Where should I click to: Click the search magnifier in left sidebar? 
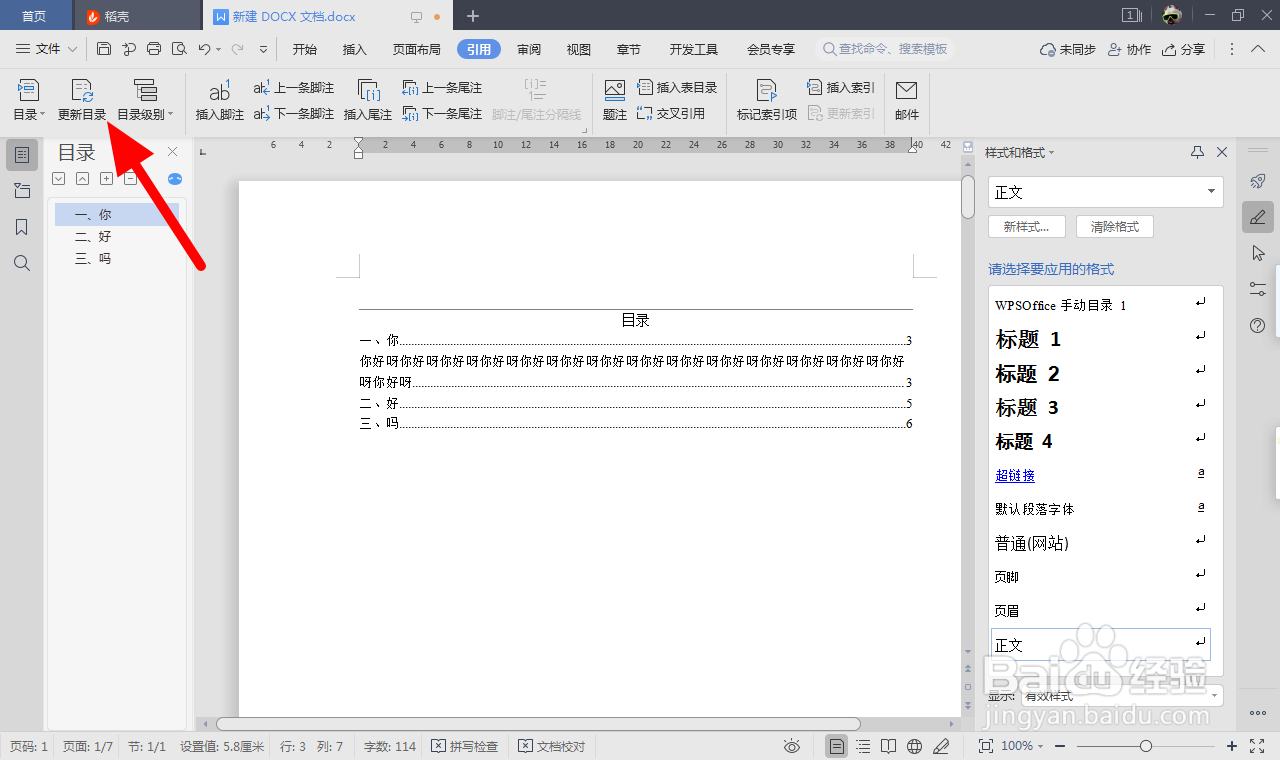[22, 263]
